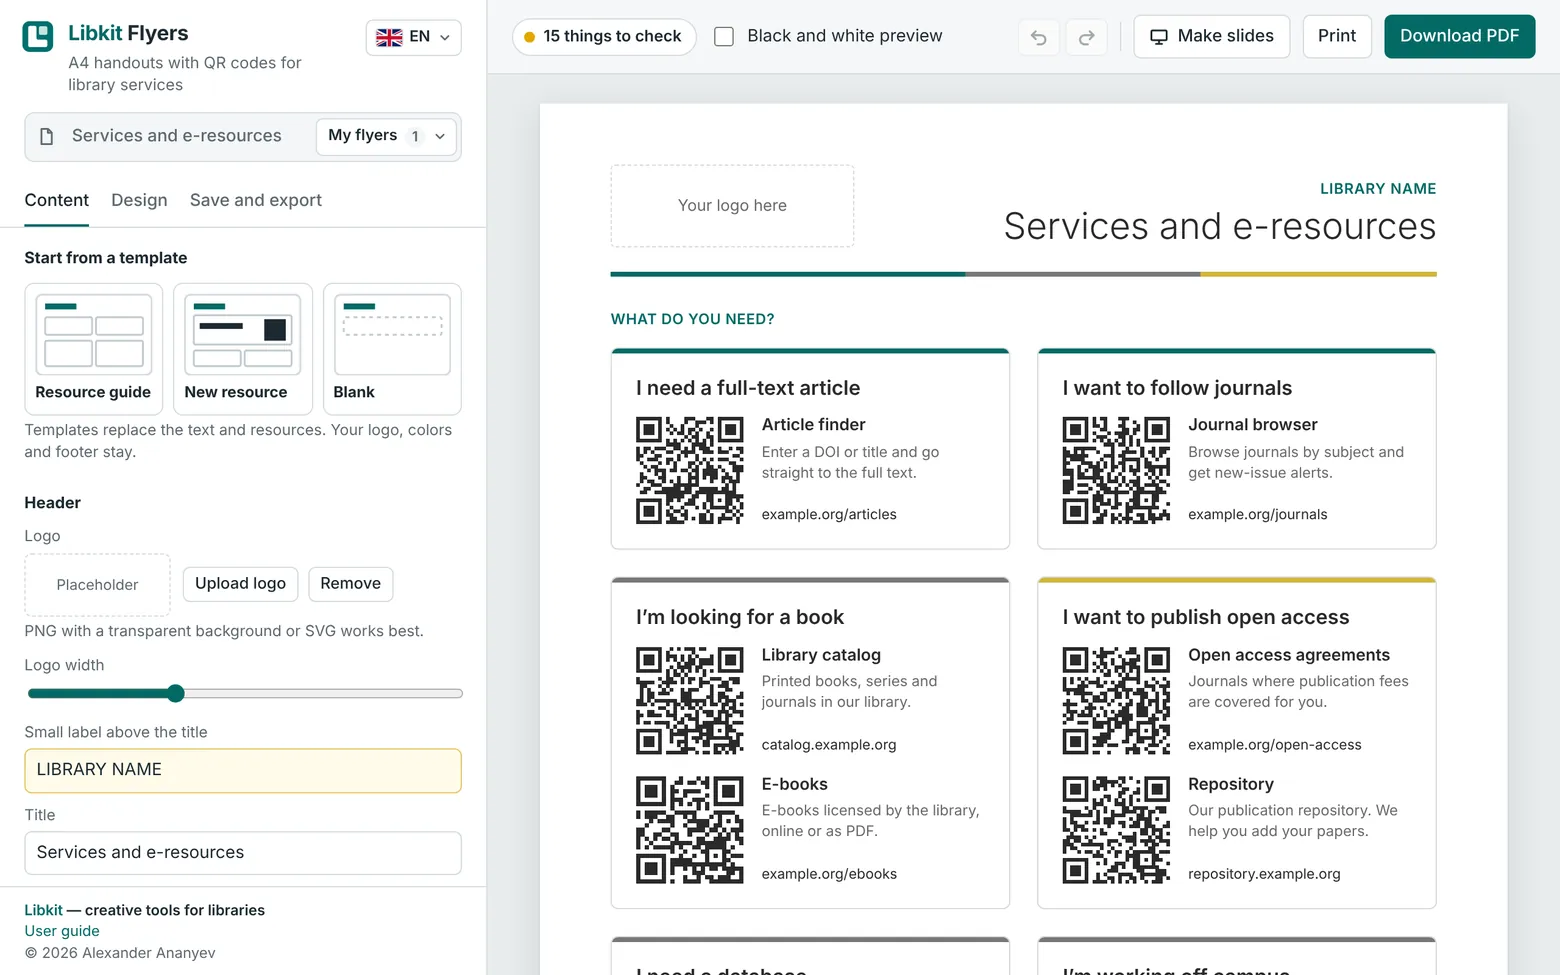This screenshot has height=975, width=1560.
Task: Open the EN language dropdown
Action: pyautogui.click(x=413, y=37)
